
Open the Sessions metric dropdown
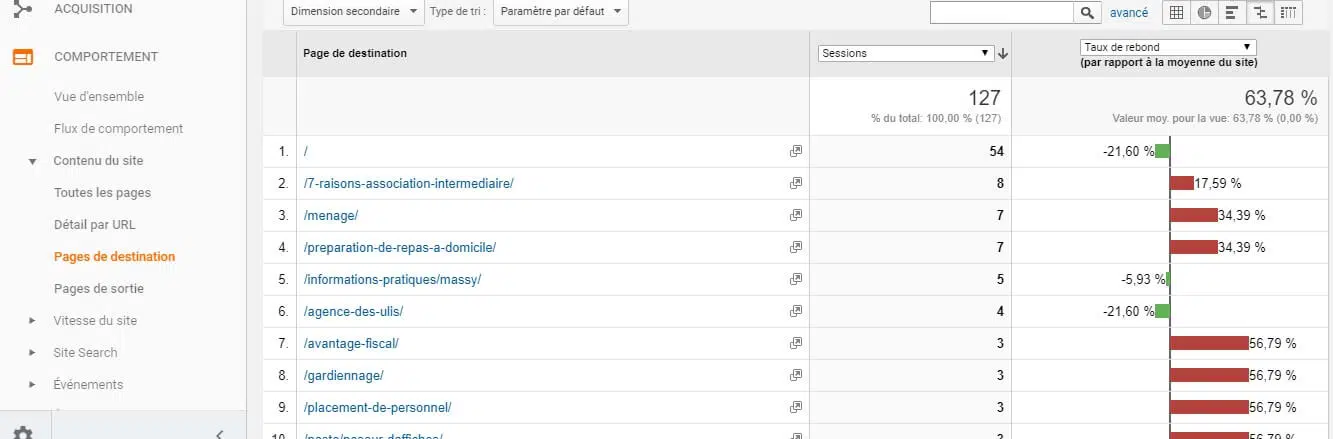click(905, 54)
